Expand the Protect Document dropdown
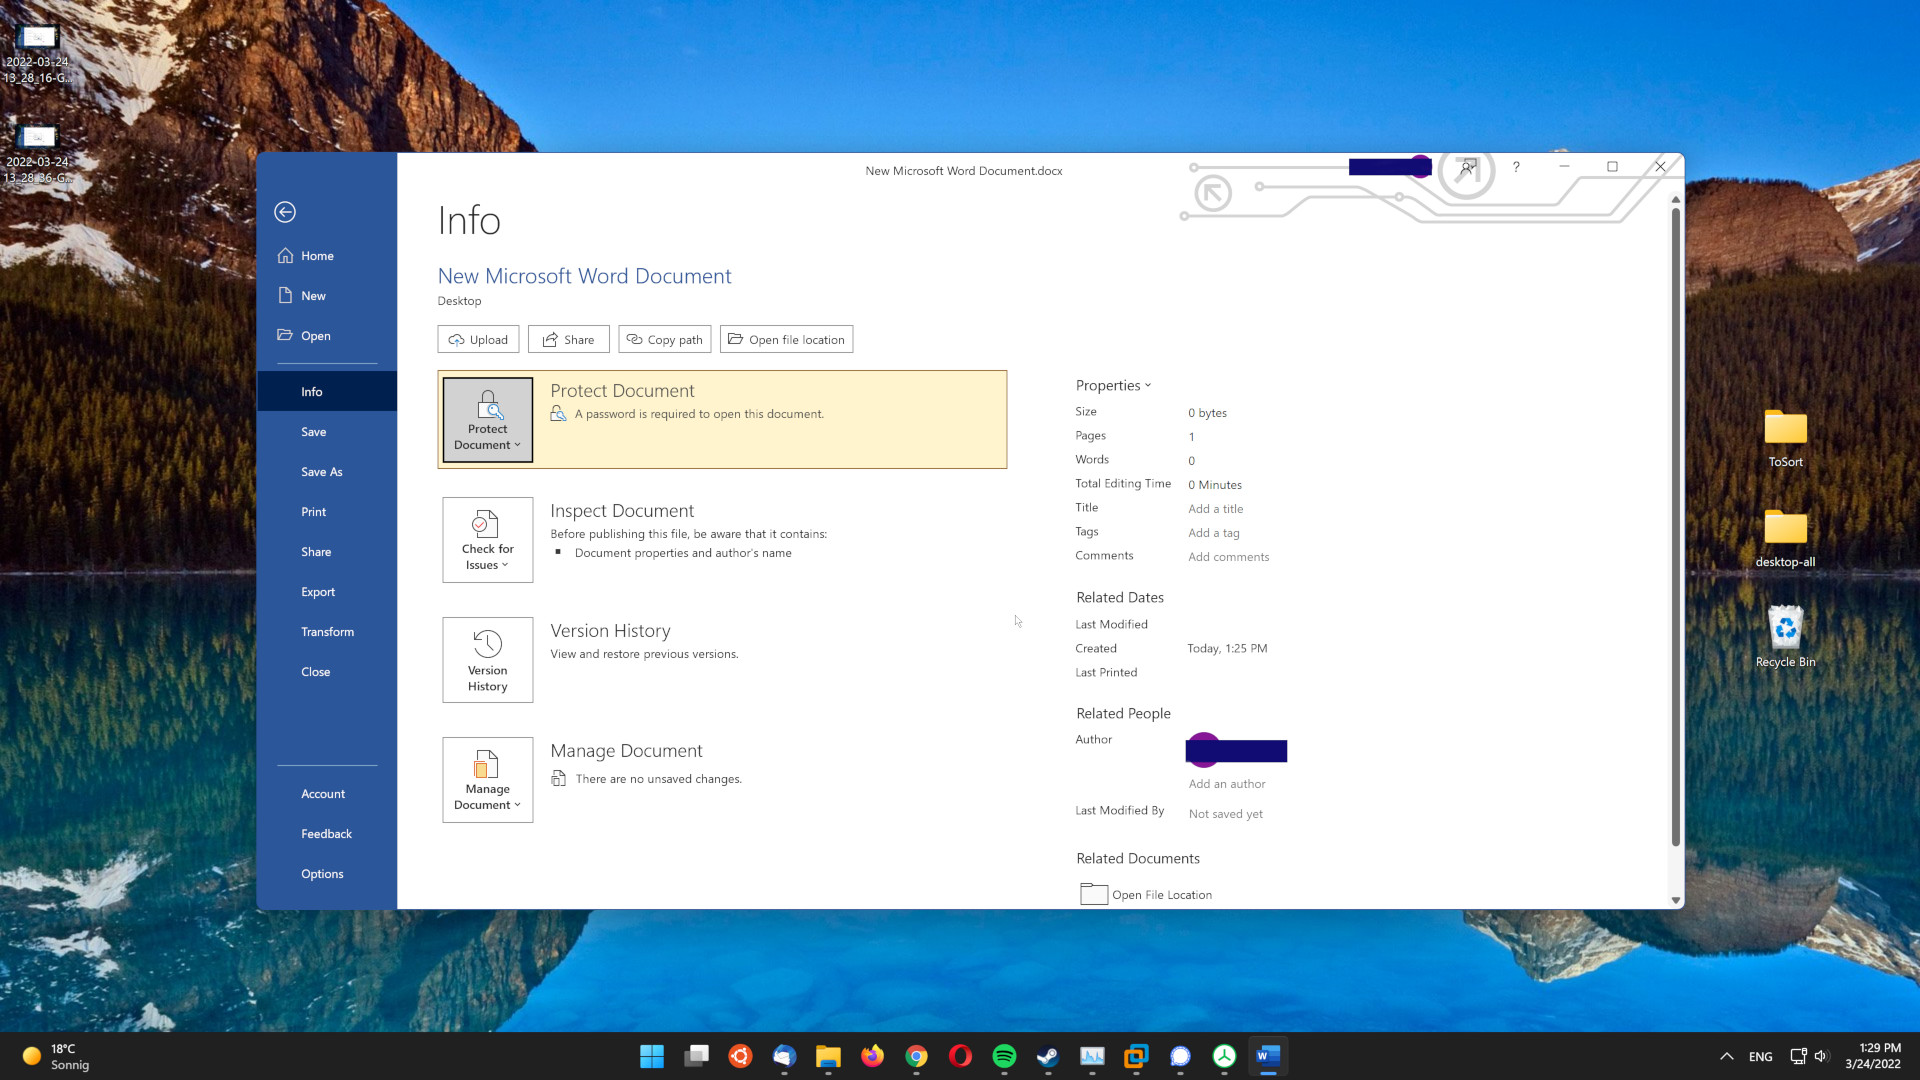Screen dimensions: 1920x1080 pyautogui.click(x=488, y=420)
